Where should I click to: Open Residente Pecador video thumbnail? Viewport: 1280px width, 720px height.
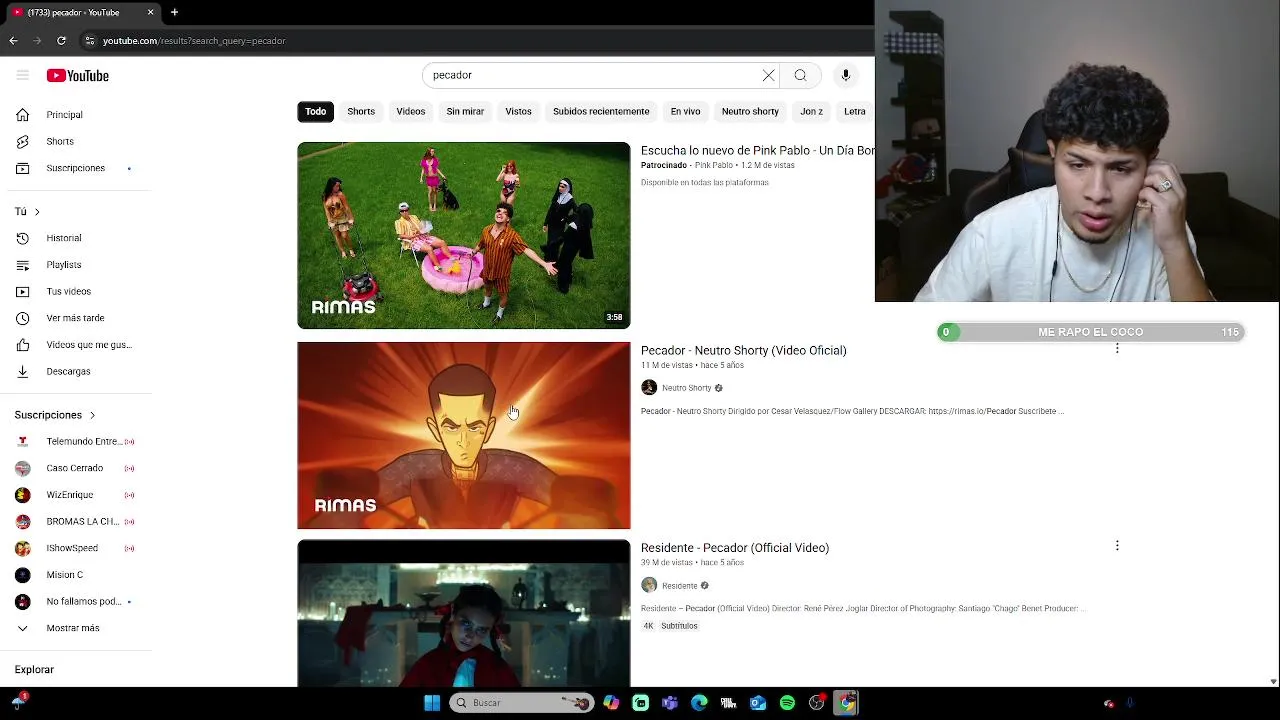[464, 613]
